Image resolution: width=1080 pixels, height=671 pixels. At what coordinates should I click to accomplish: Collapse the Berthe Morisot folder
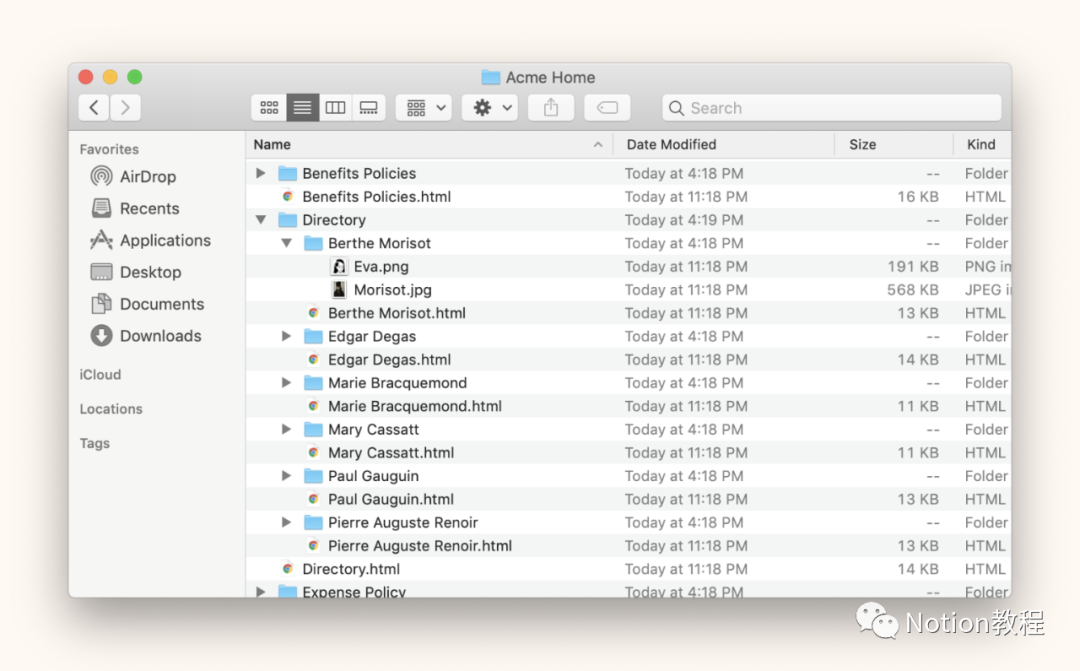287,243
